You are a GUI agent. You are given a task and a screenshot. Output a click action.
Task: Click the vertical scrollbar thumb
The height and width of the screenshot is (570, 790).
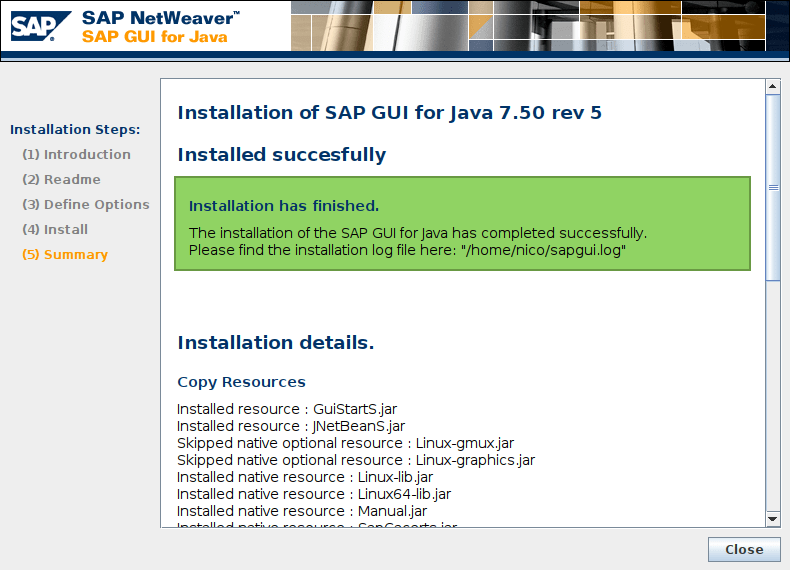pos(772,187)
